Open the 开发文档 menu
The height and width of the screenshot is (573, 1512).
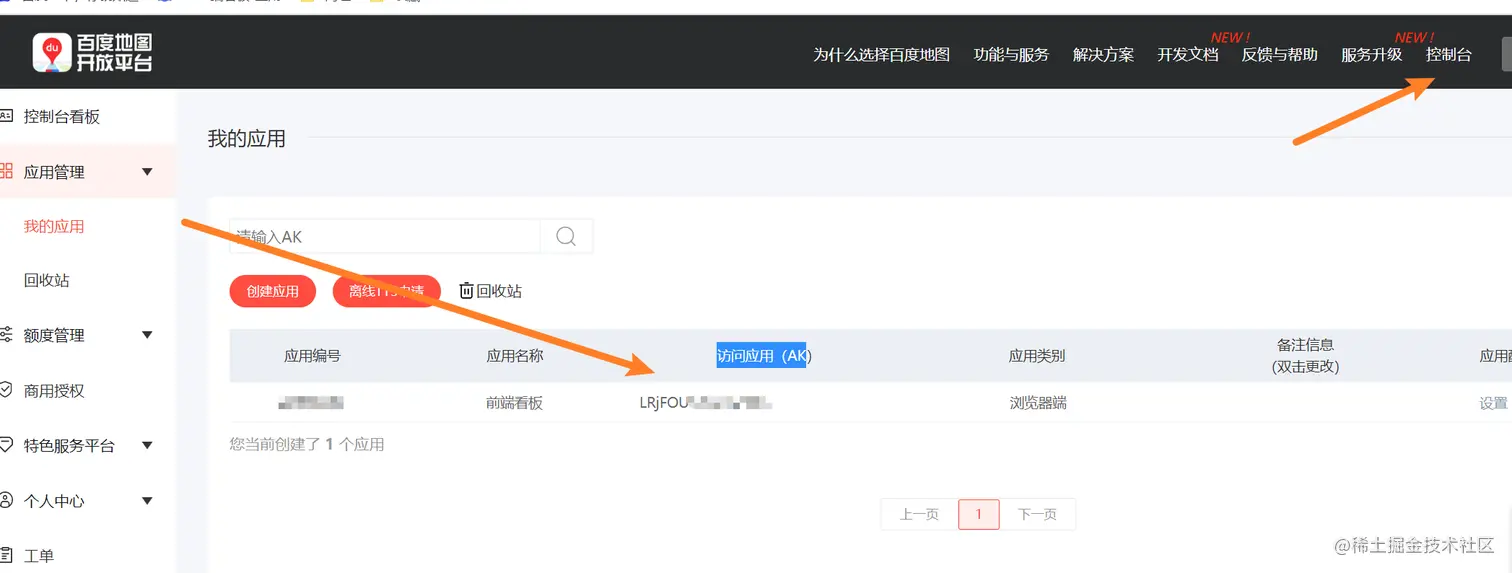pos(1188,55)
